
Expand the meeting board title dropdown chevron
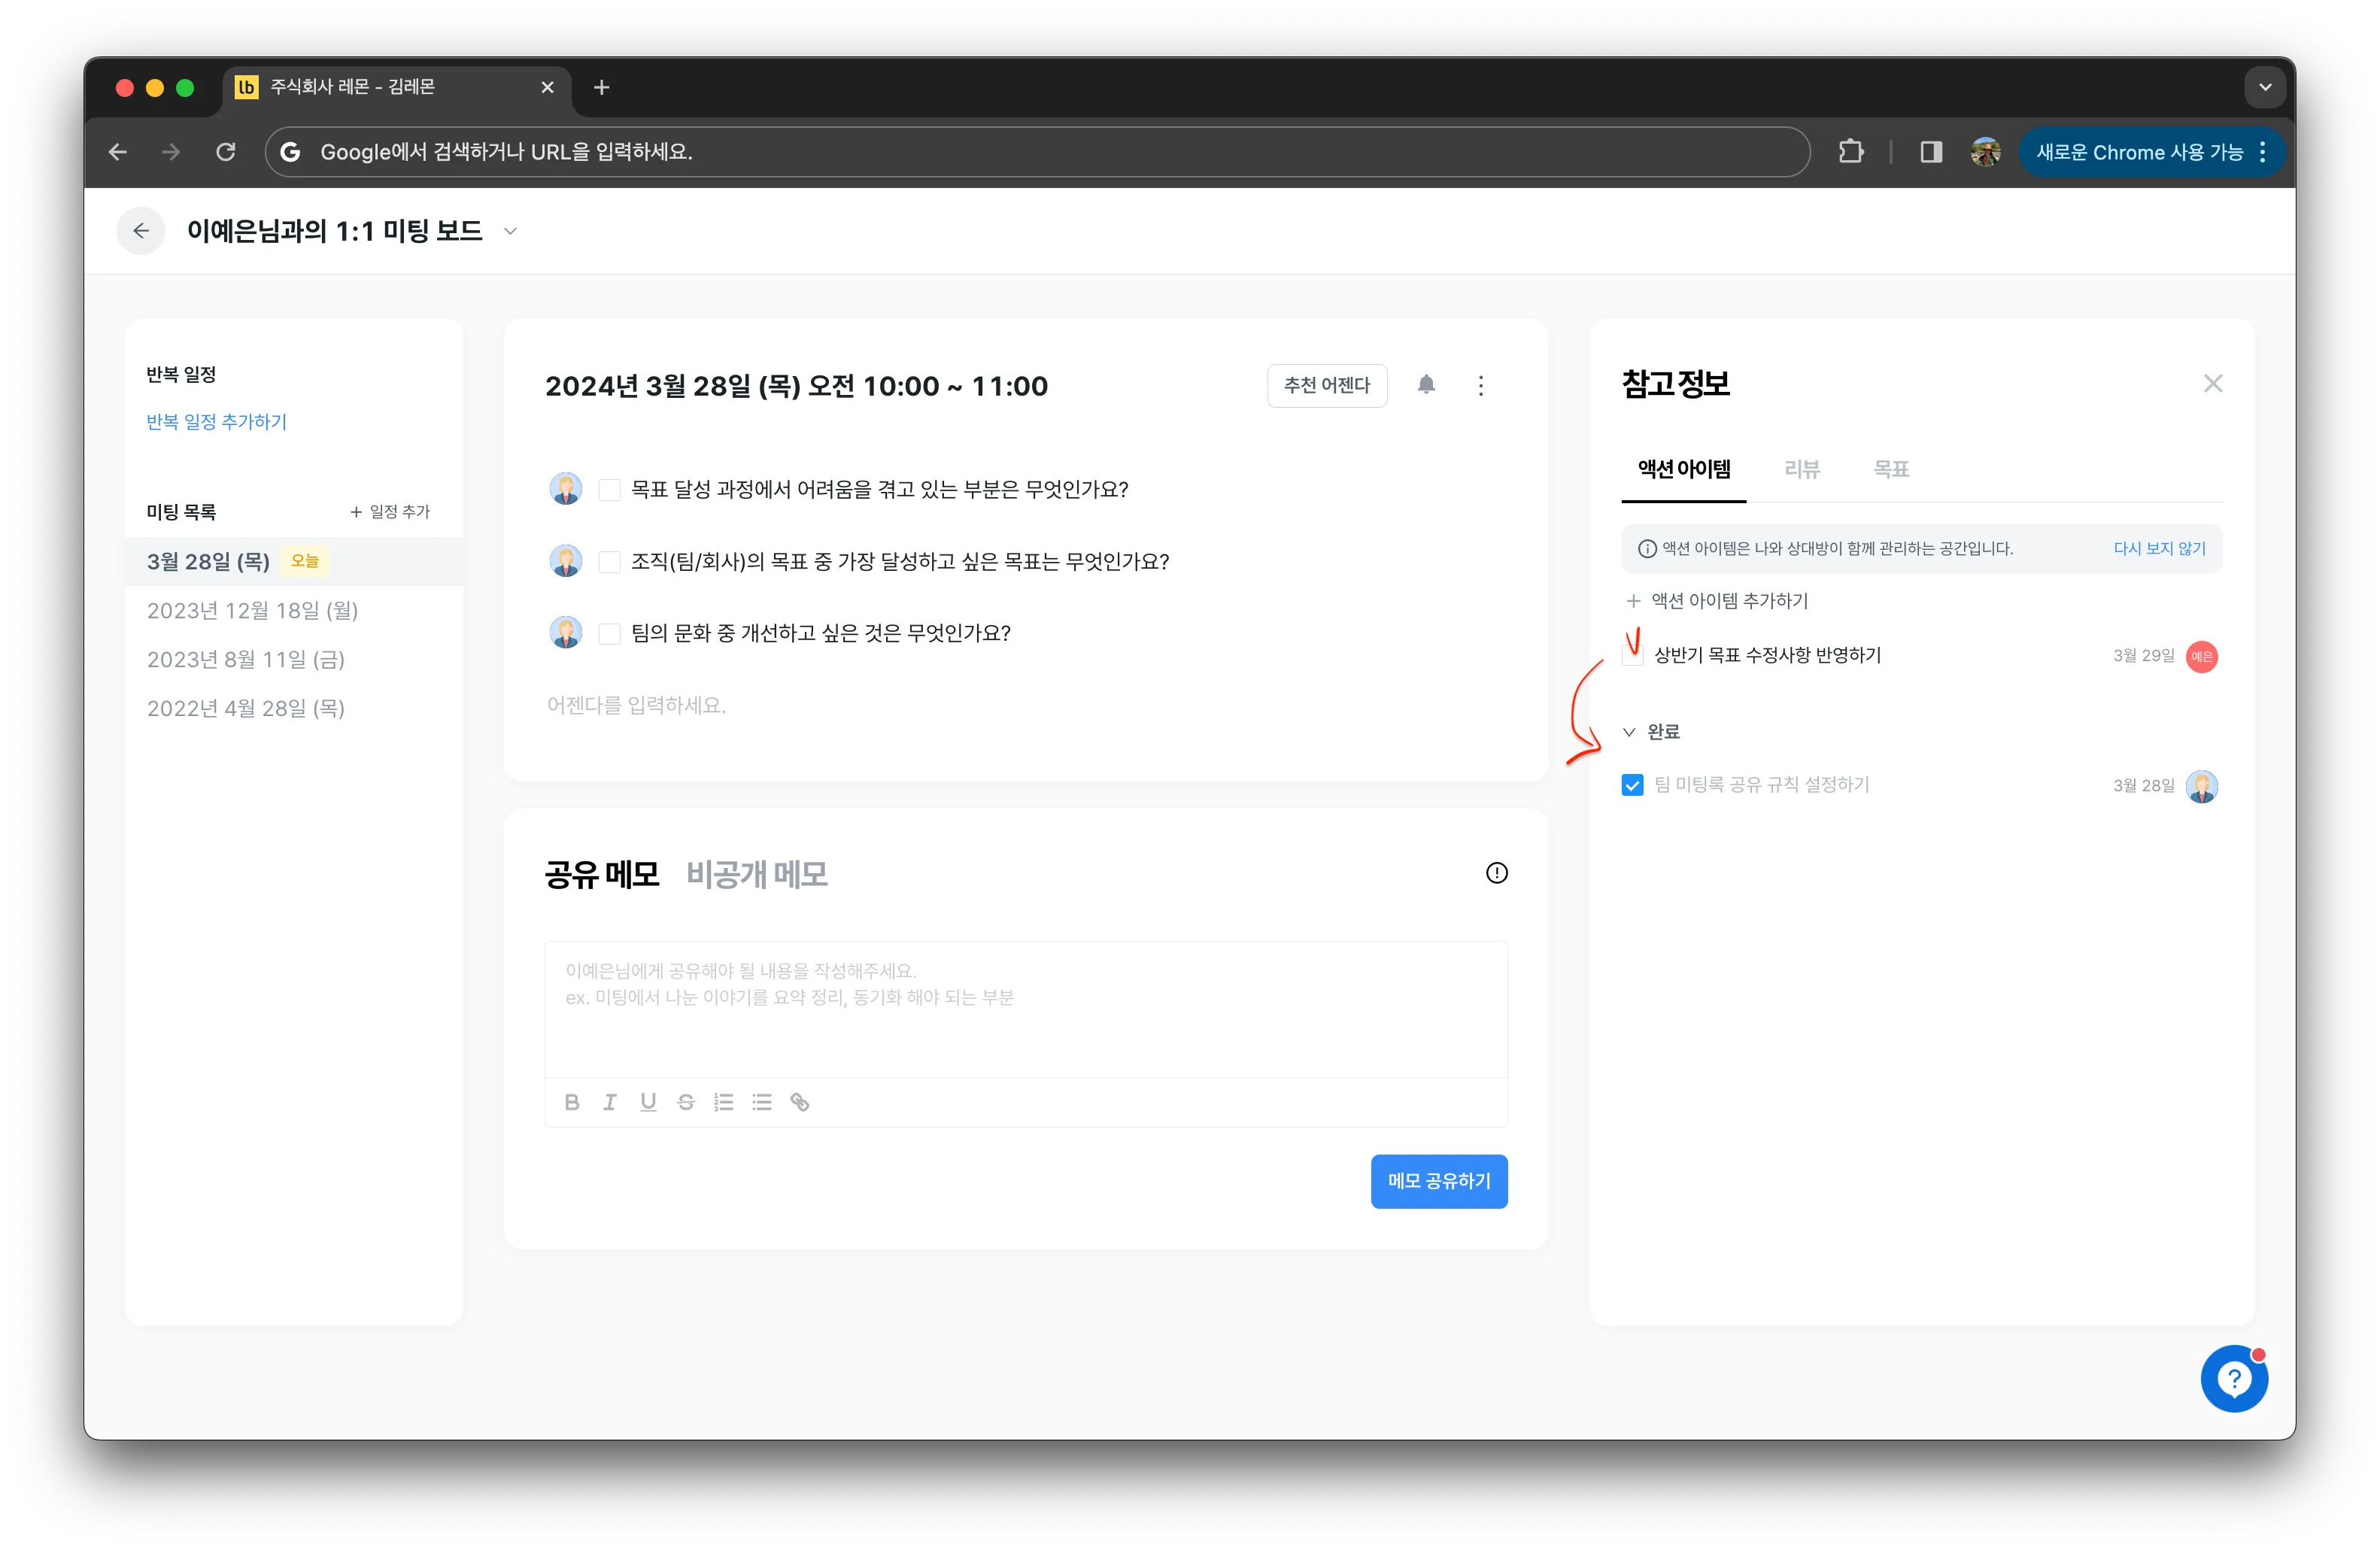(x=510, y=231)
